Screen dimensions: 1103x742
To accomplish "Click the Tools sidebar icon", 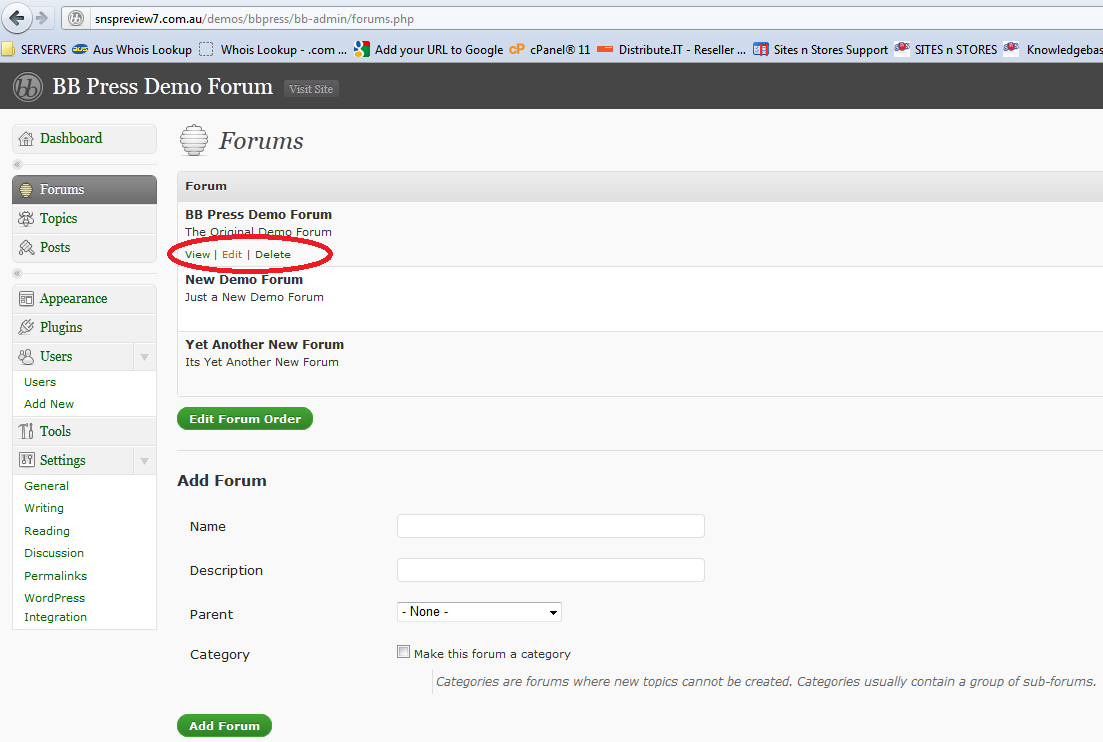I will point(26,431).
